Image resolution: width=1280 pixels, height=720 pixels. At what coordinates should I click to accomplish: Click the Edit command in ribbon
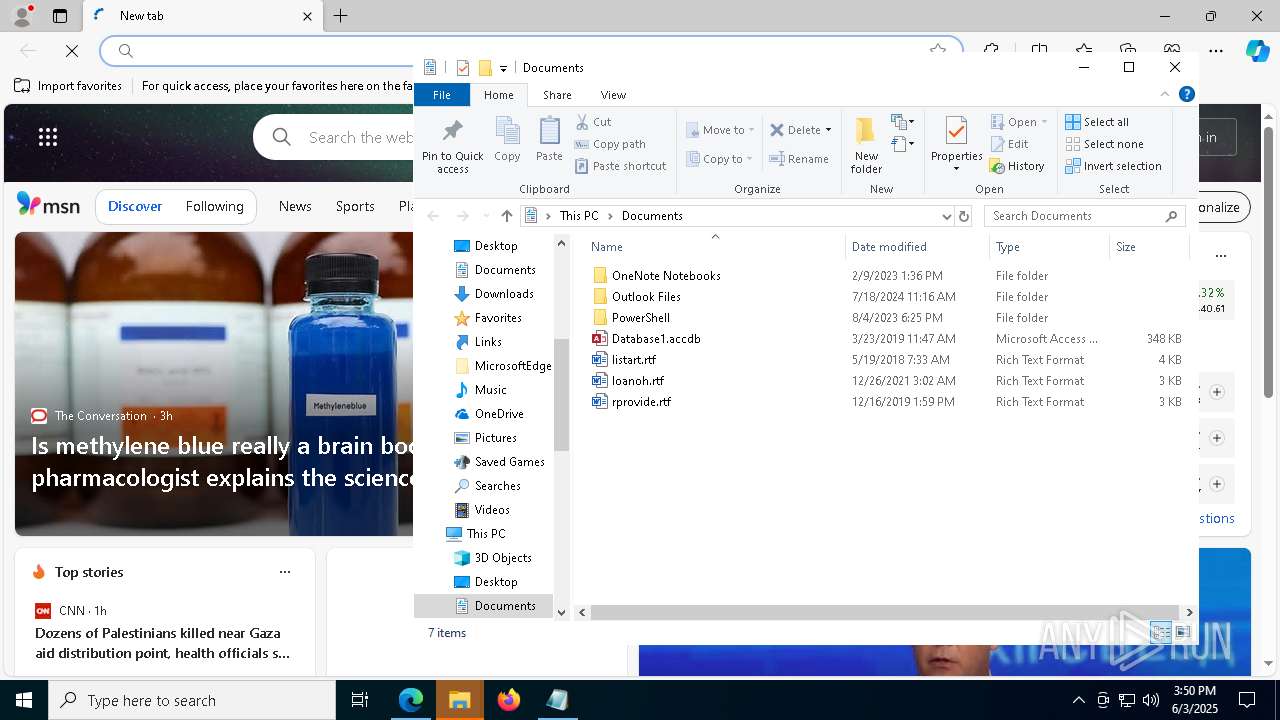coord(1010,144)
